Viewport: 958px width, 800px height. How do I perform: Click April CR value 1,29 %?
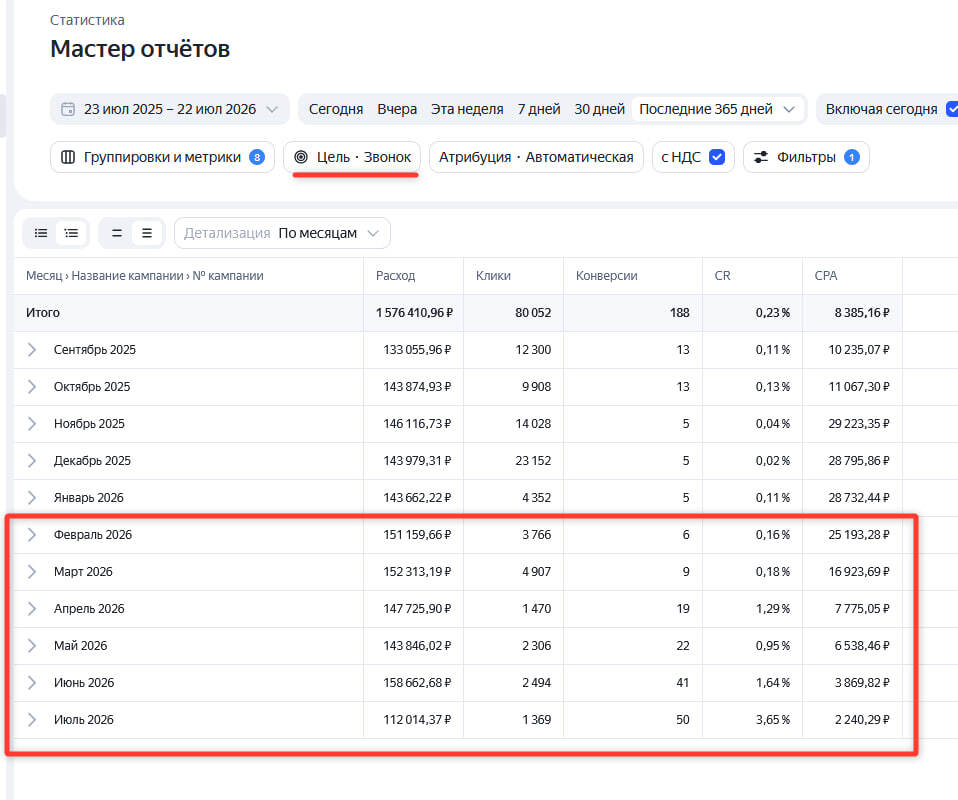tap(773, 609)
